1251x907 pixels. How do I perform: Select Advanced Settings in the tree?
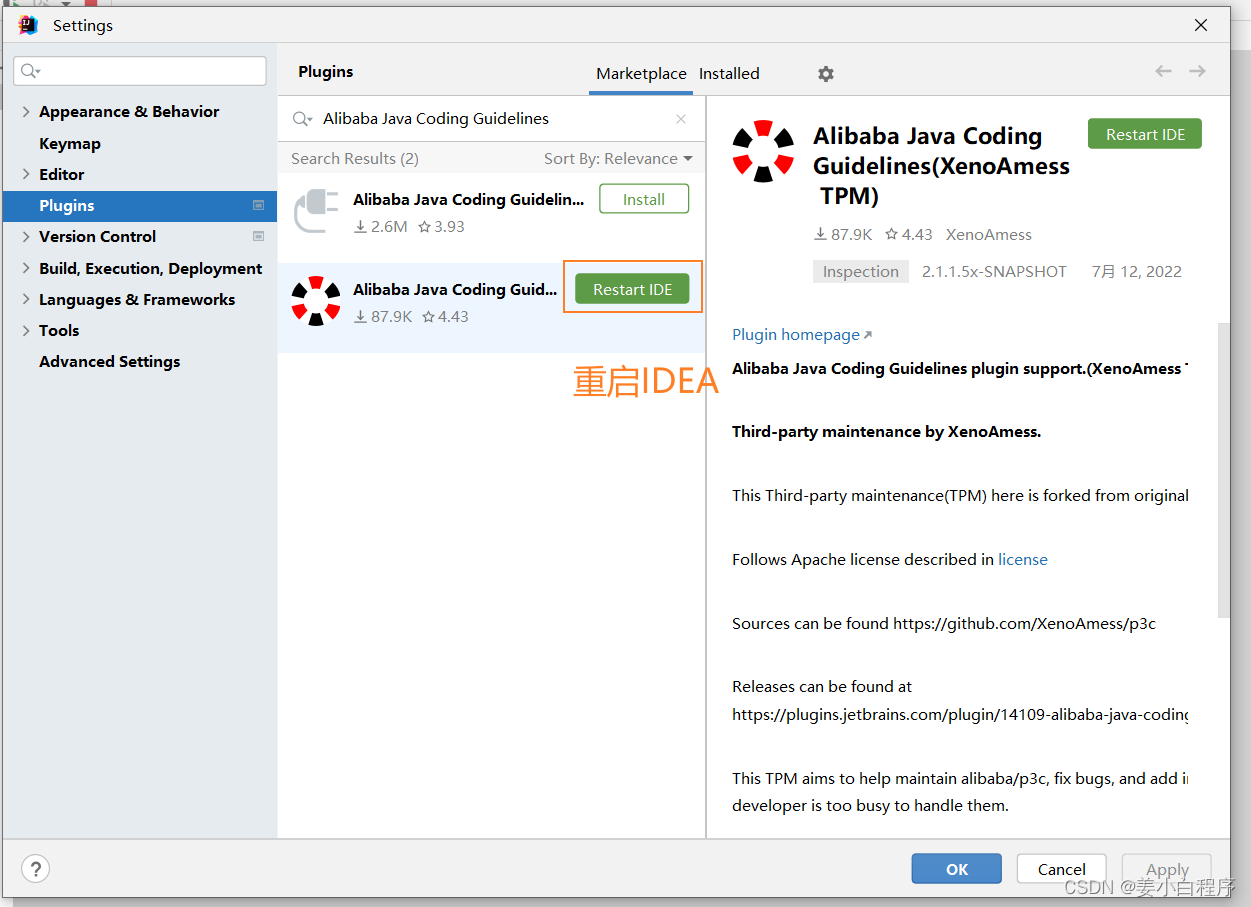tap(110, 361)
